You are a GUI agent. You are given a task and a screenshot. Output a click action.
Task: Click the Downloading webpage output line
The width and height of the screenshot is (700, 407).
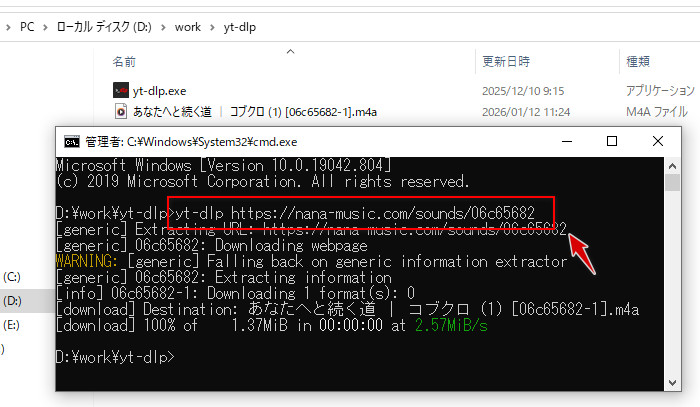click(212, 245)
